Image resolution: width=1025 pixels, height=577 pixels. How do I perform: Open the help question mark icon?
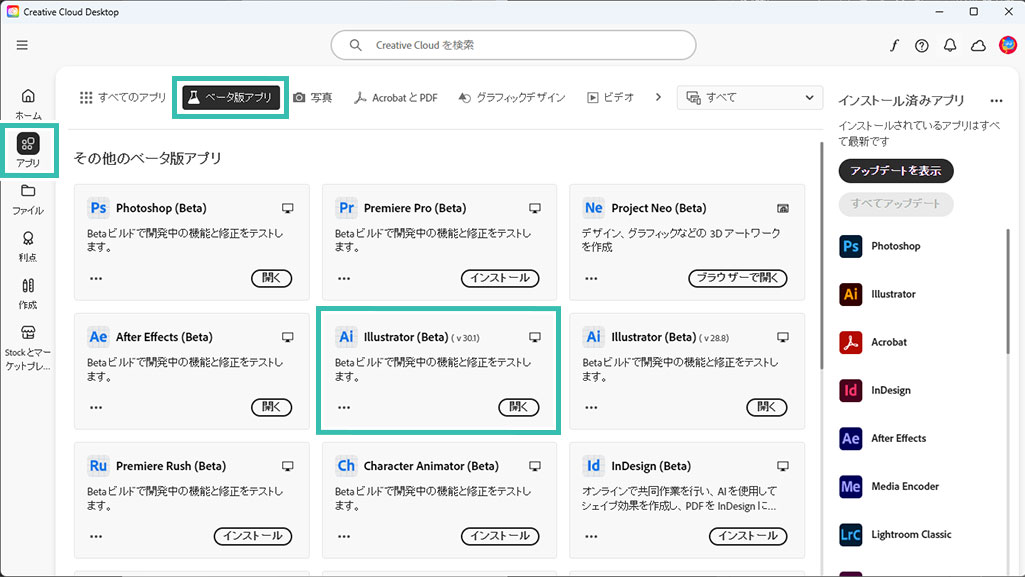[922, 46]
